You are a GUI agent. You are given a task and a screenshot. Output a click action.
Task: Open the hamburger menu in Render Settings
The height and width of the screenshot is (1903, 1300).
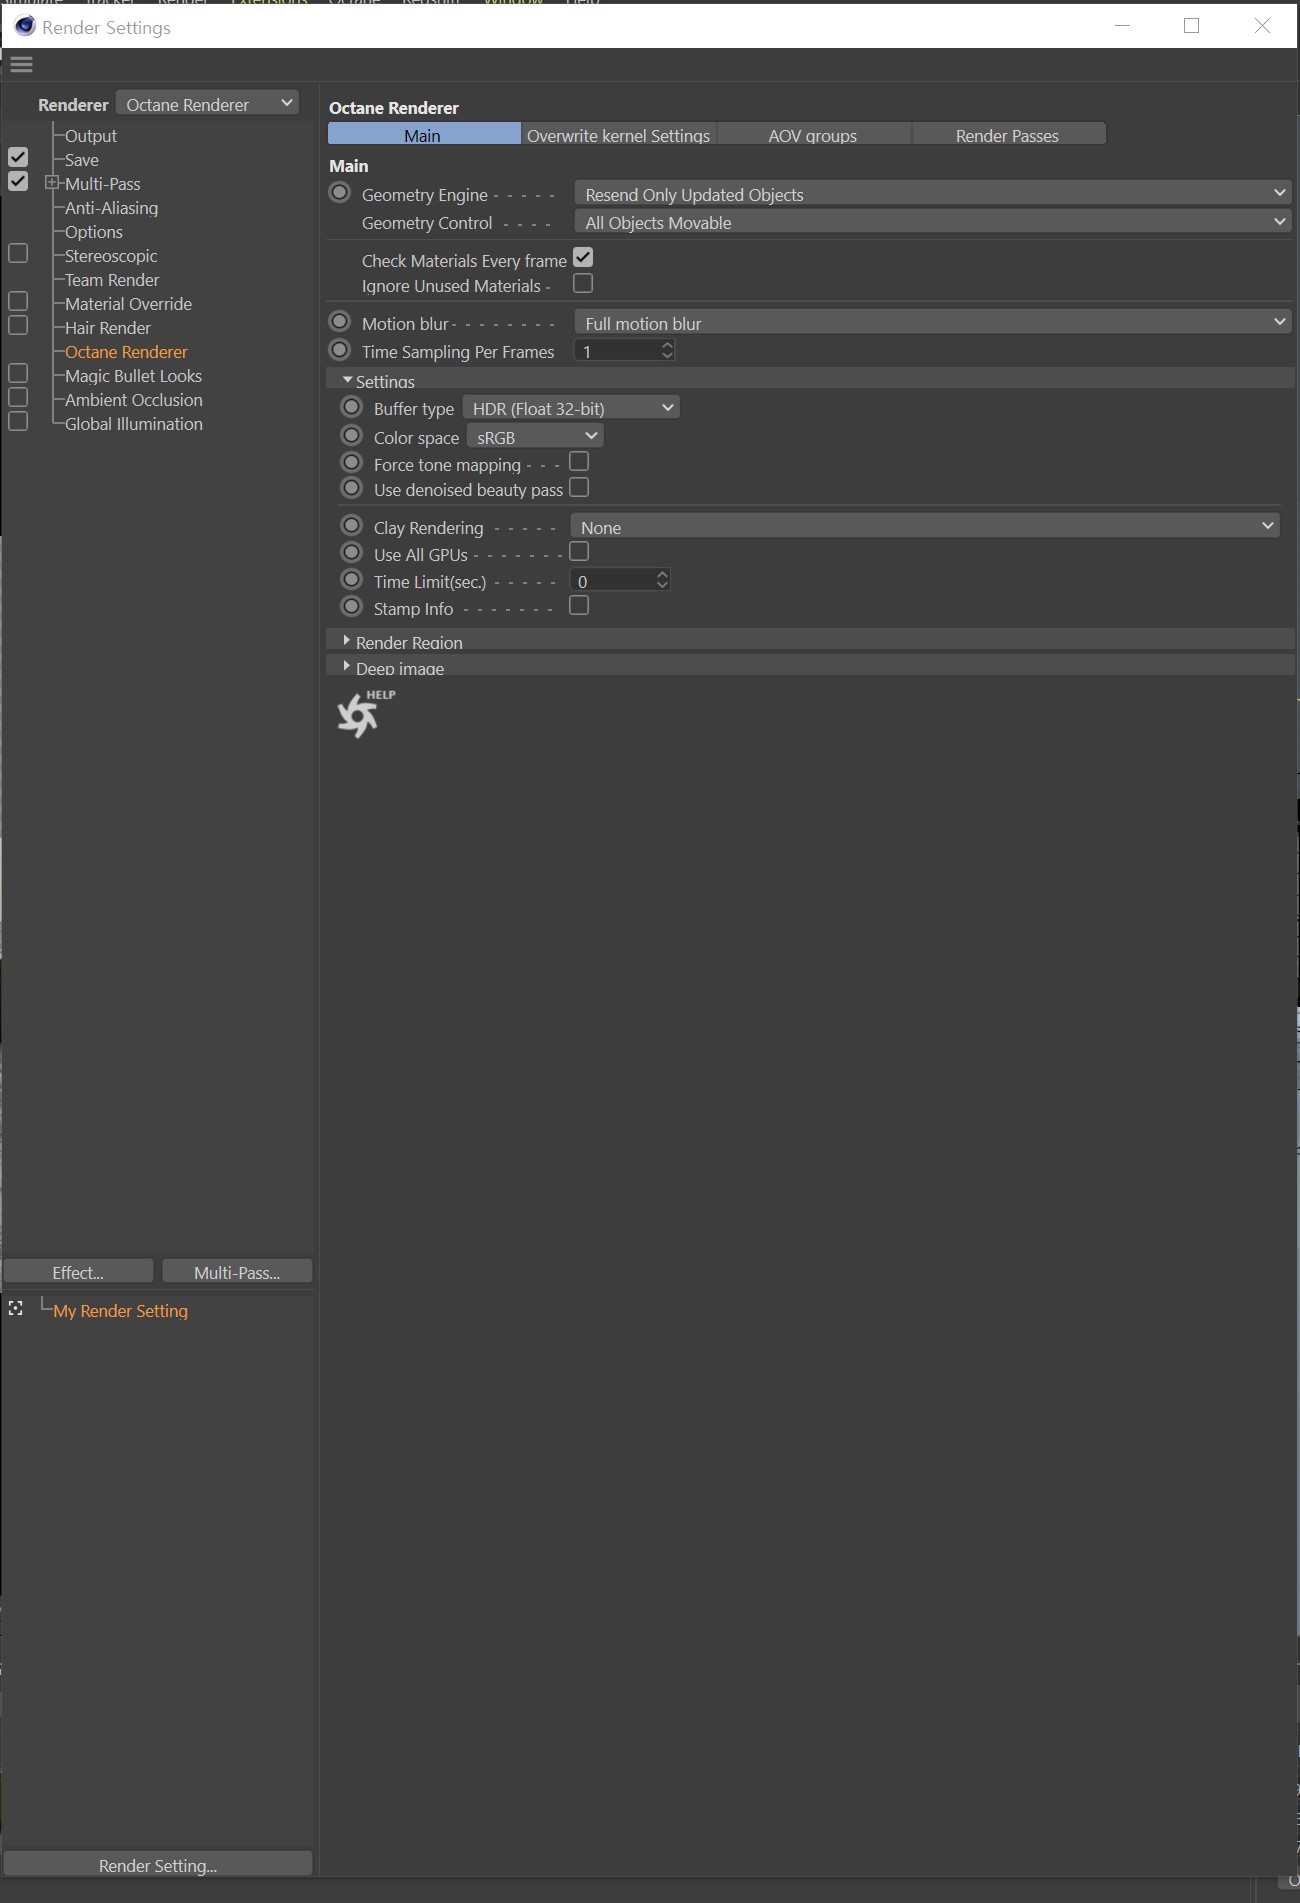click(x=21, y=65)
